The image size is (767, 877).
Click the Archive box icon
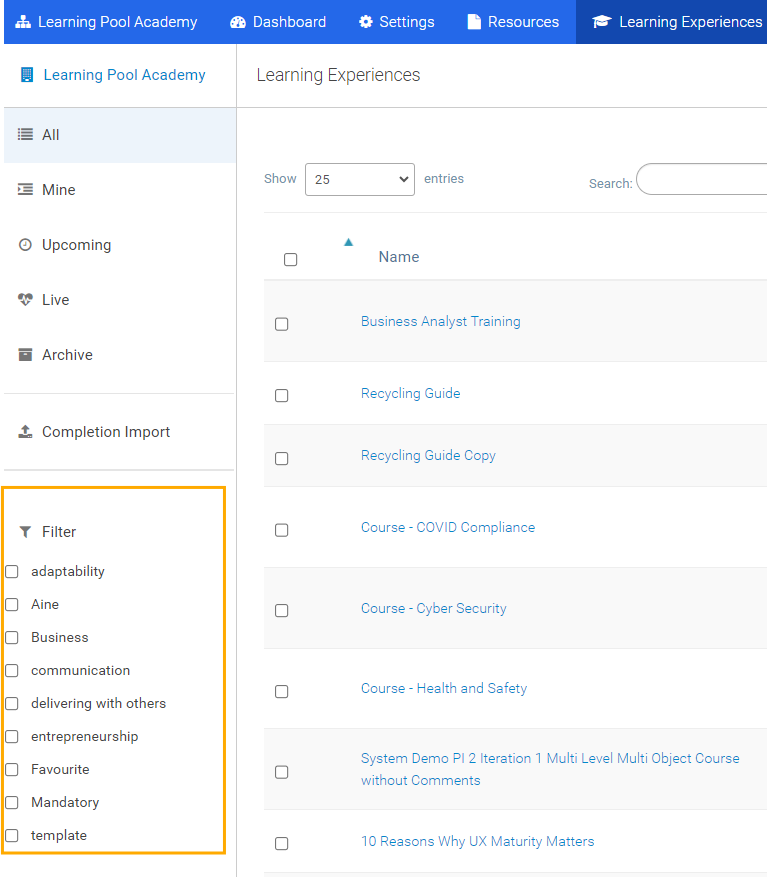(x=26, y=355)
